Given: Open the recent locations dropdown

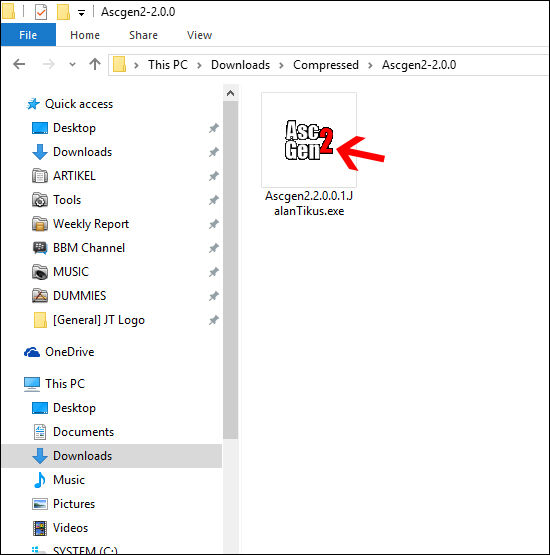Looking at the screenshot, I should (x=72, y=65).
